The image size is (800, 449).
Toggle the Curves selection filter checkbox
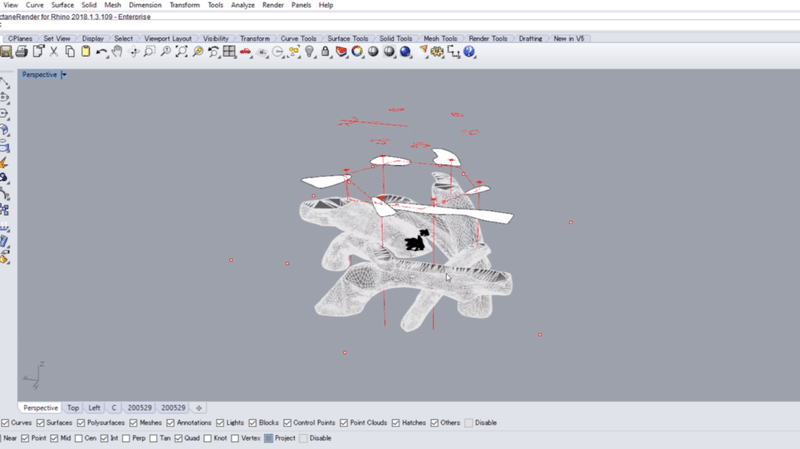[x=5, y=423]
